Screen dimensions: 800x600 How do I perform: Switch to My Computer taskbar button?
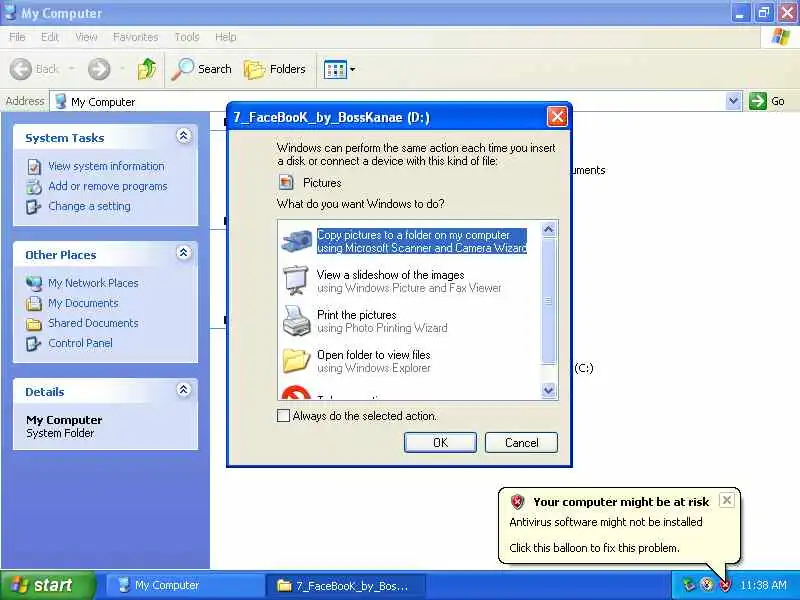pos(184,585)
